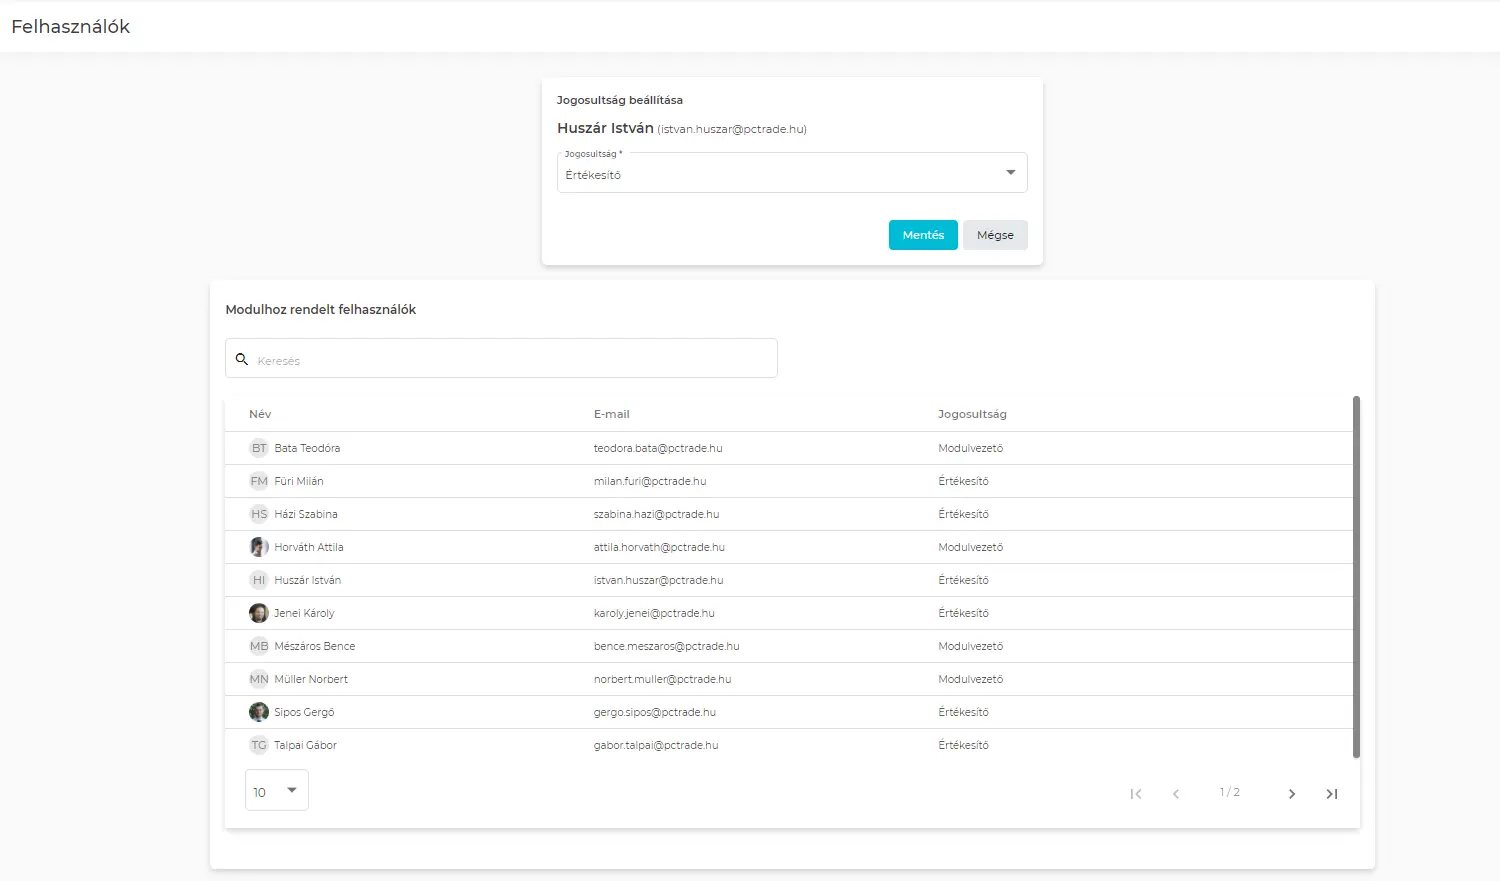Click the search magnifier icon
The height and width of the screenshot is (881, 1500).
coord(242,359)
